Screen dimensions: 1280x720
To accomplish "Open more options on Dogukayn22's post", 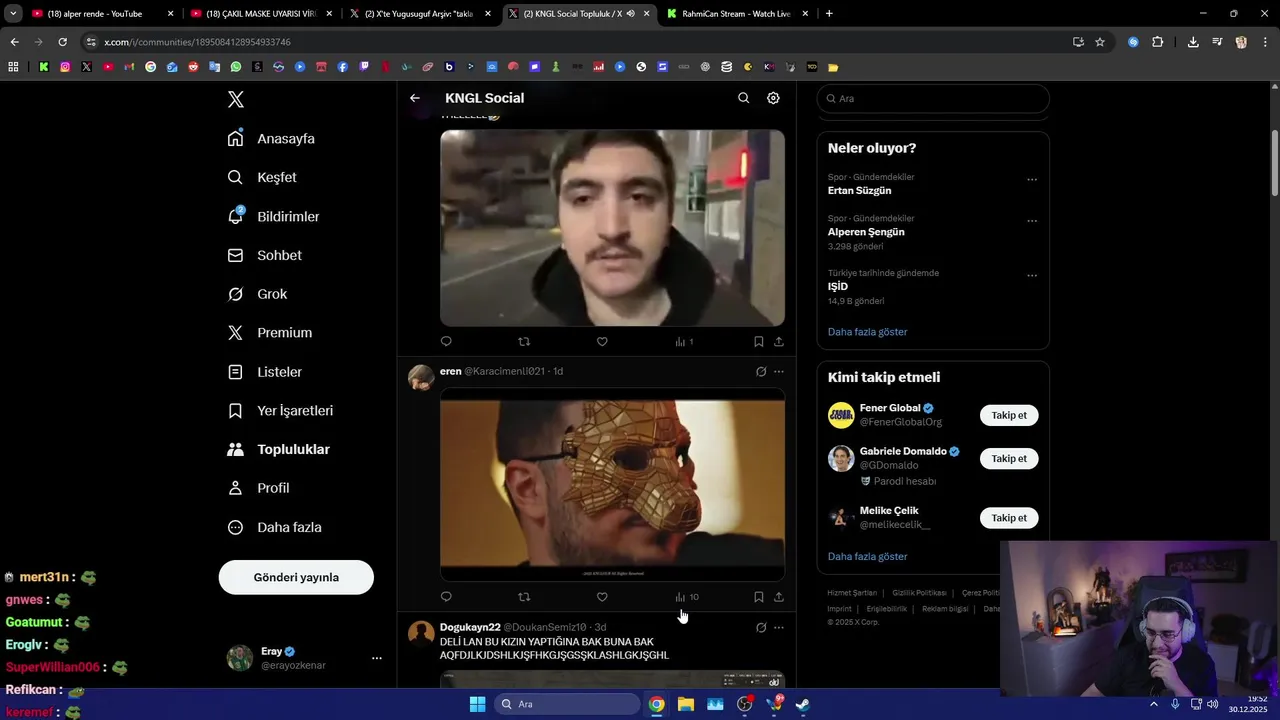I will [x=779, y=628].
